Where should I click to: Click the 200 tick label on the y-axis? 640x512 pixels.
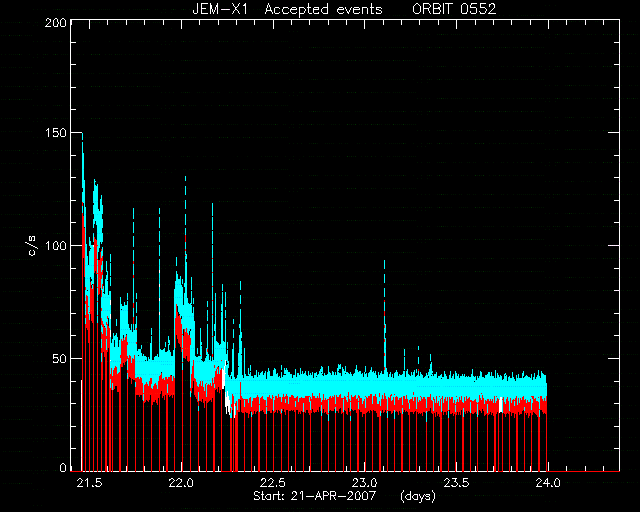click(56, 23)
